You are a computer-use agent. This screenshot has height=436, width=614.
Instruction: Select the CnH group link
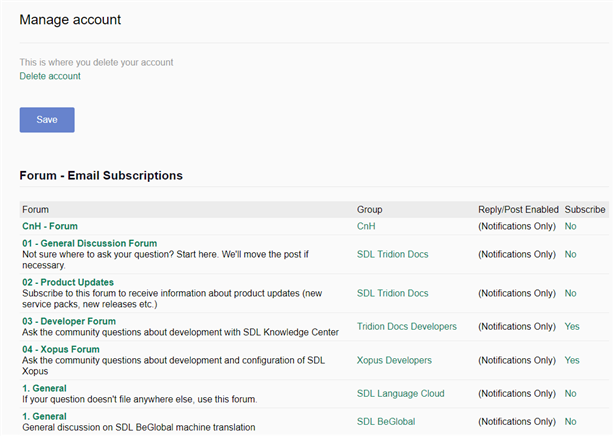click(366, 227)
